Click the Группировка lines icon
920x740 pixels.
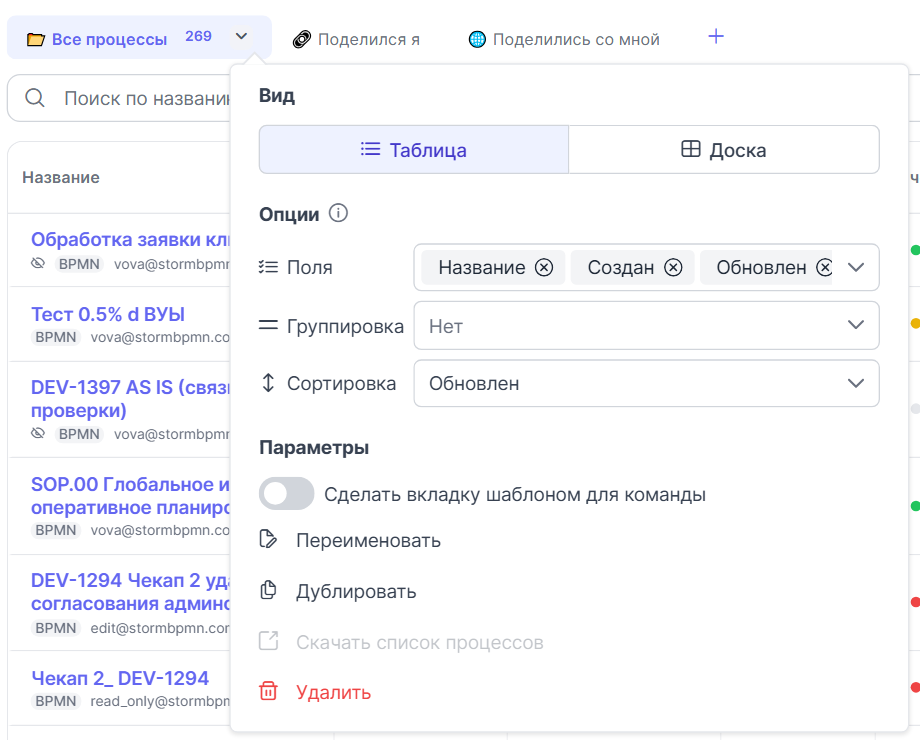pyautogui.click(x=268, y=325)
